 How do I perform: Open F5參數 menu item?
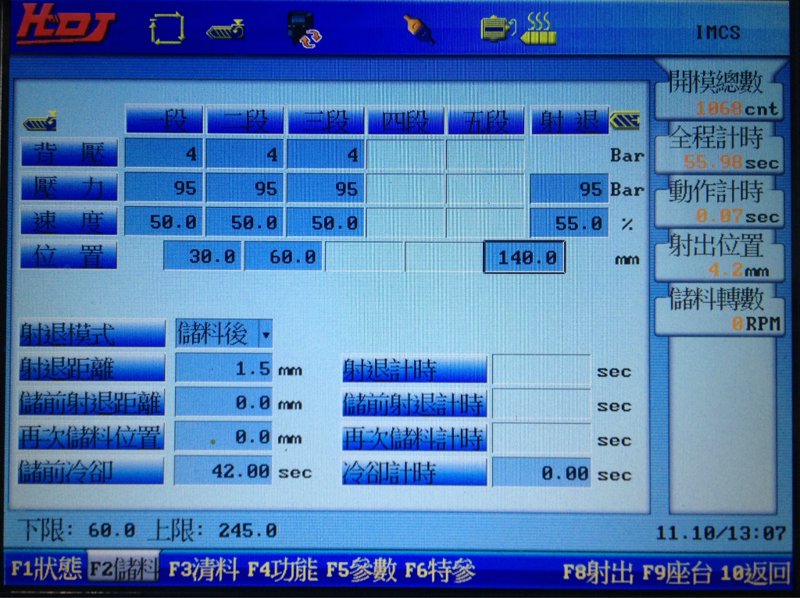pos(361,569)
